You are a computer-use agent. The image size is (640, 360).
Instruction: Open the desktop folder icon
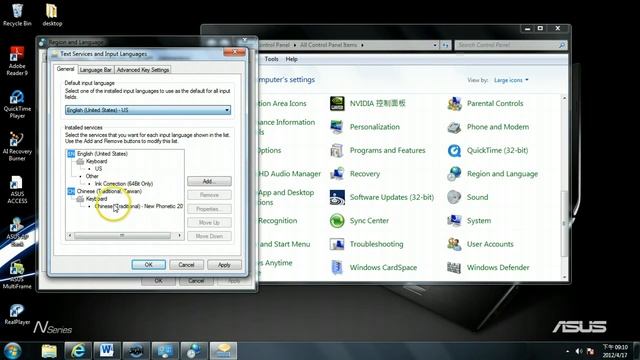pyautogui.click(x=52, y=15)
